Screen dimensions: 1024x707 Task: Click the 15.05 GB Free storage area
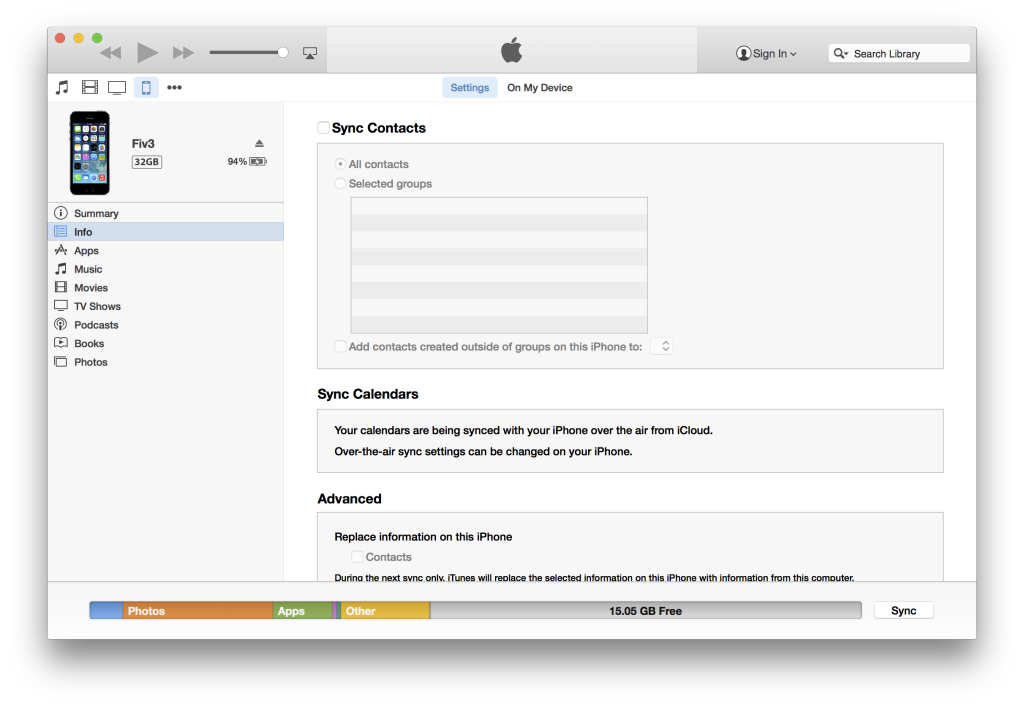tap(645, 610)
